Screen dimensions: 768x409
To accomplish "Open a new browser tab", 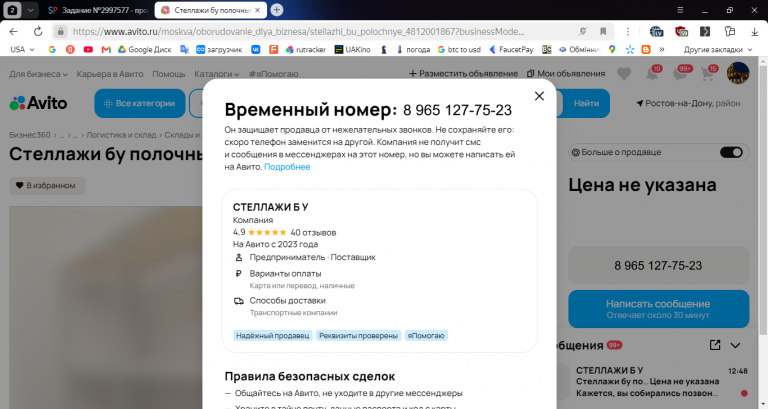I will pos(277,10).
